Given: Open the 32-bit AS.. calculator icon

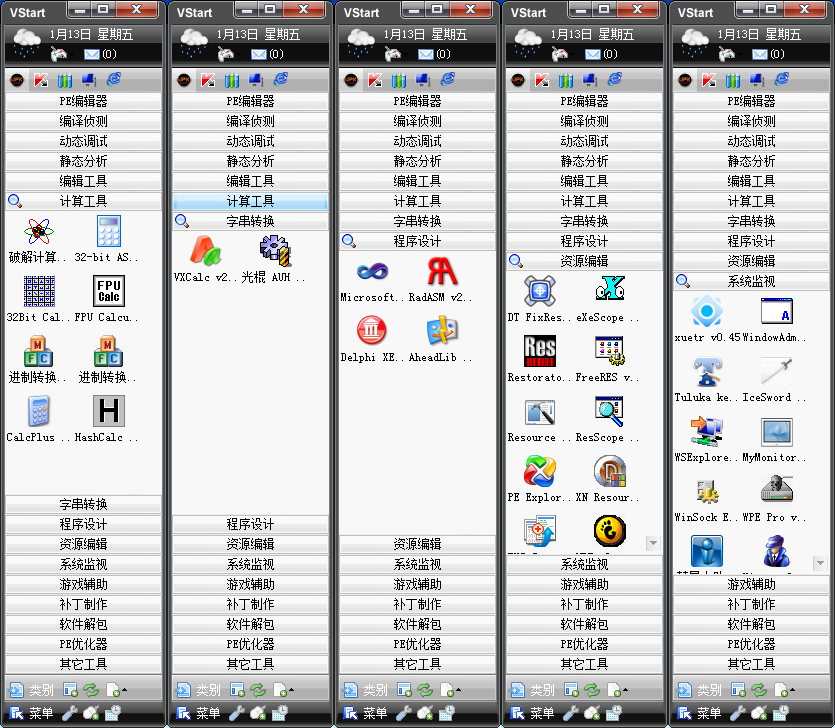Looking at the screenshot, I should tap(109, 231).
